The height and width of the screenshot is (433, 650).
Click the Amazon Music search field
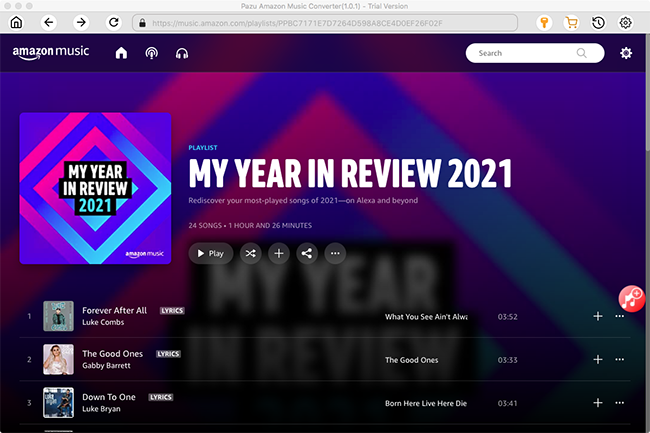coord(535,53)
